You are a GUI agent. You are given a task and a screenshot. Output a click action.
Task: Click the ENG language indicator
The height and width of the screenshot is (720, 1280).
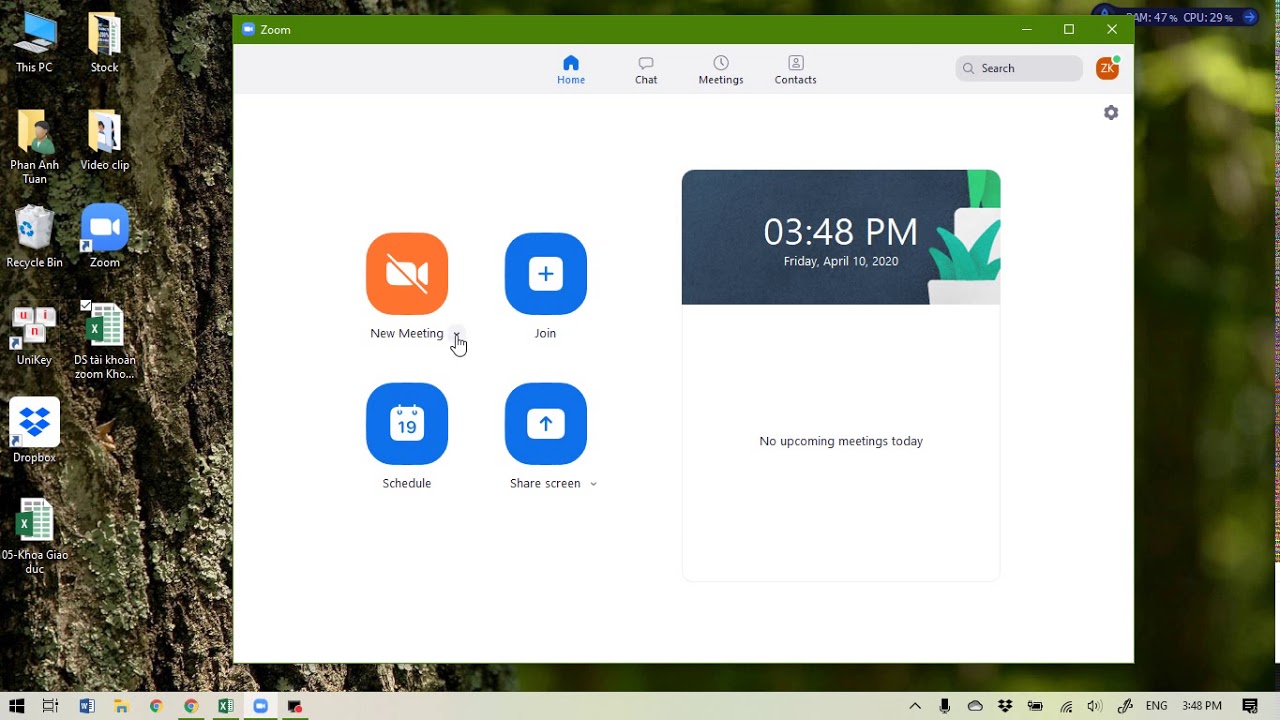[x=1157, y=706]
